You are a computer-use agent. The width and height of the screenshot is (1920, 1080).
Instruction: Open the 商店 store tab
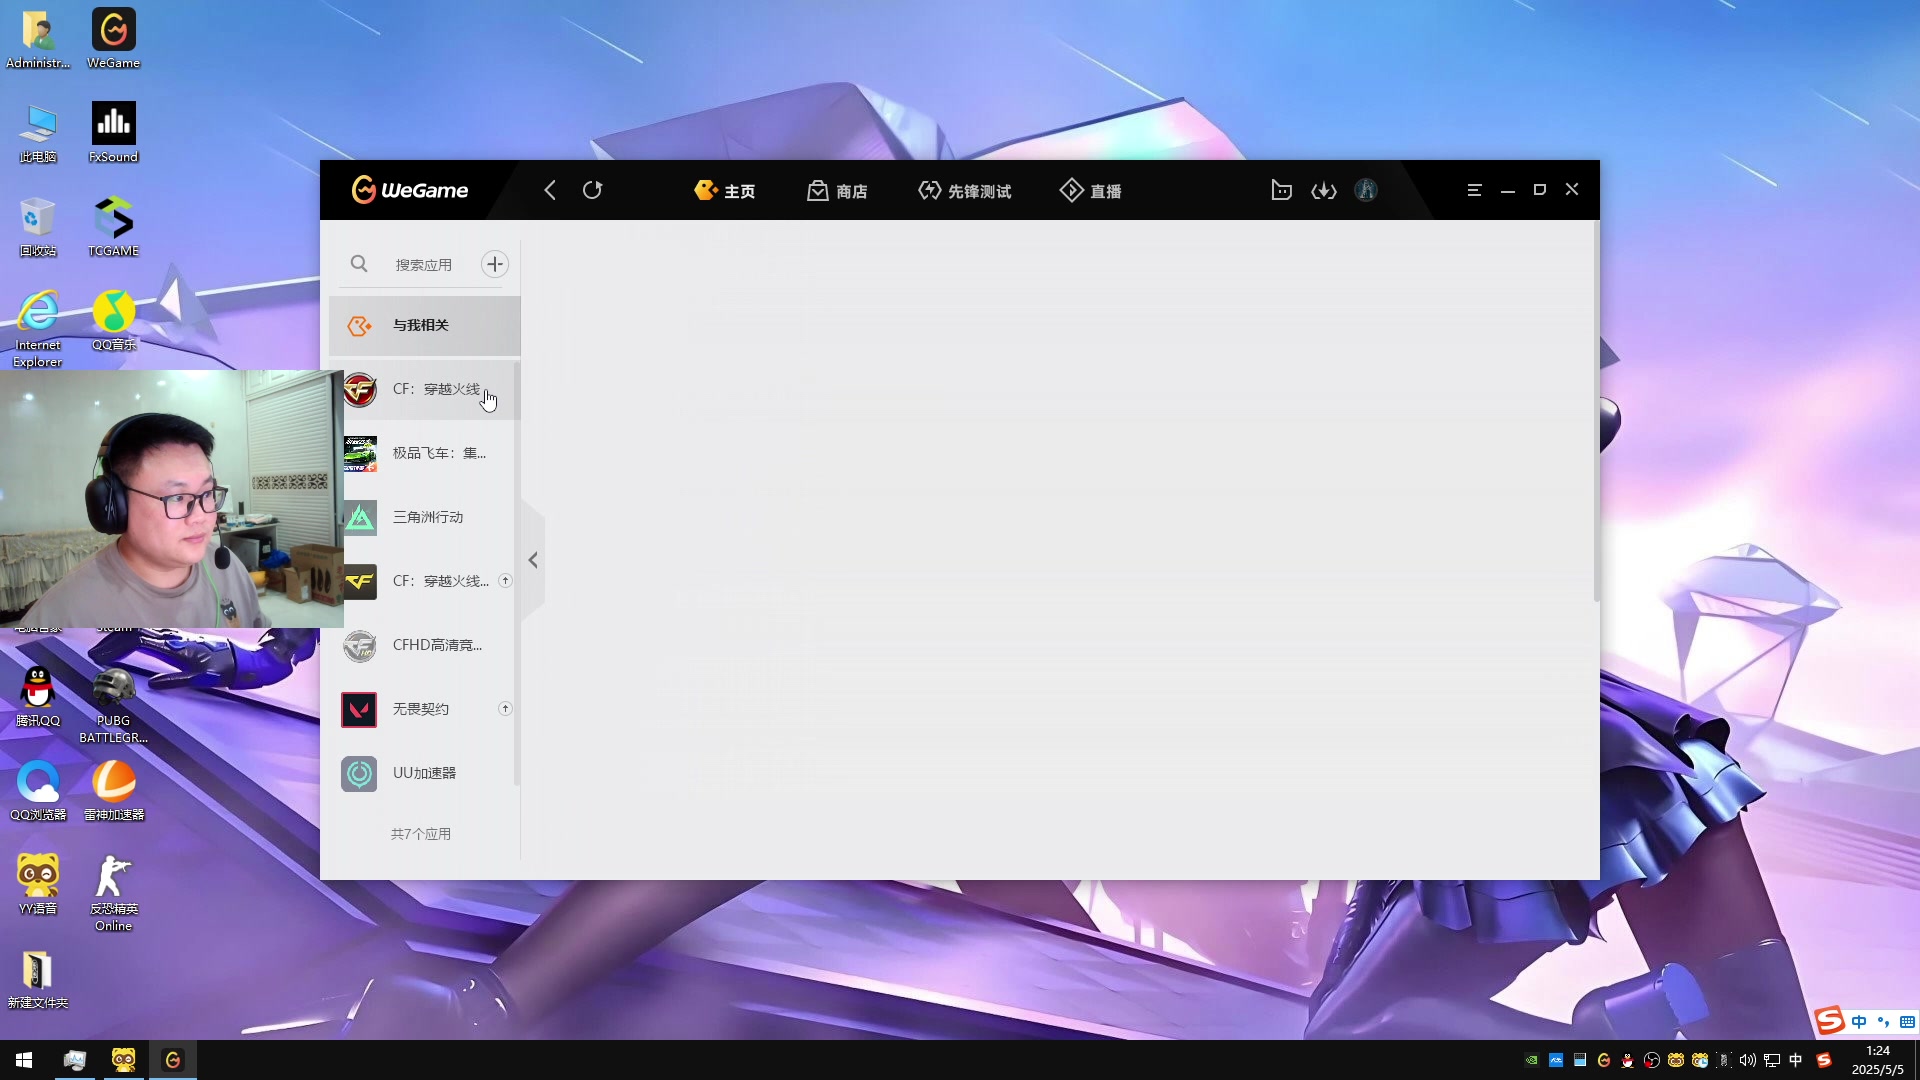tap(837, 191)
